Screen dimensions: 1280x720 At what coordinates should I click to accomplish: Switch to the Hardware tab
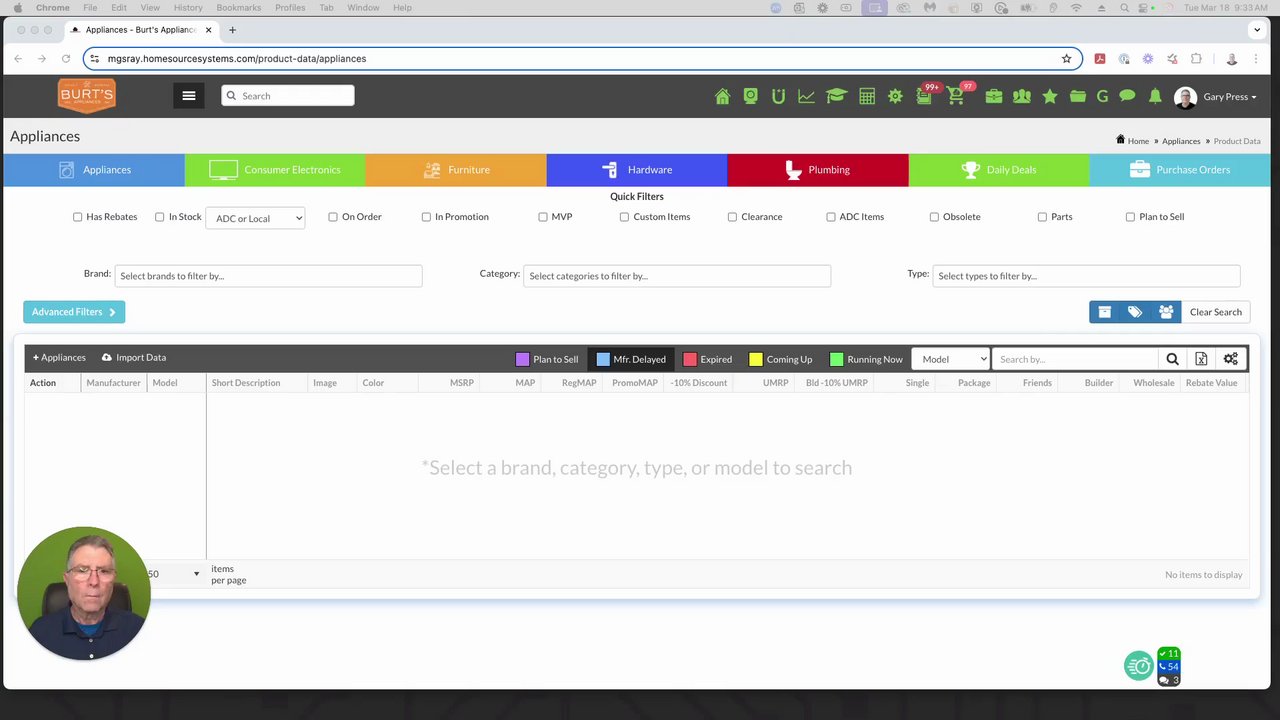[637, 170]
